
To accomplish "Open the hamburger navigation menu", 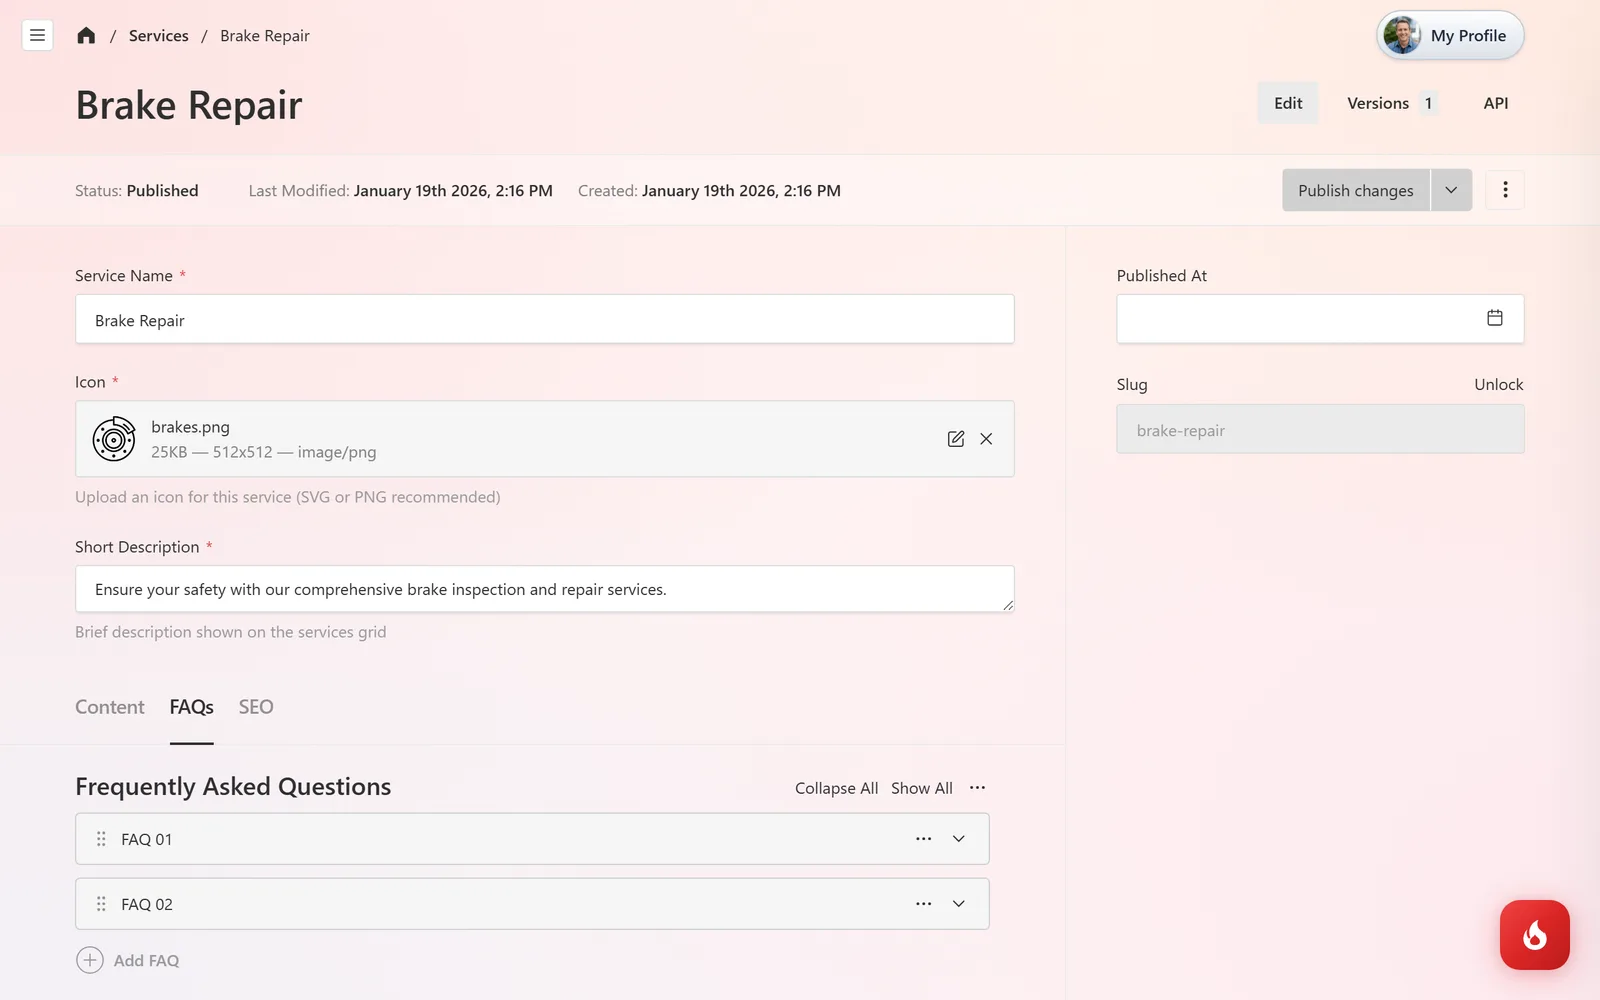I will tap(37, 35).
